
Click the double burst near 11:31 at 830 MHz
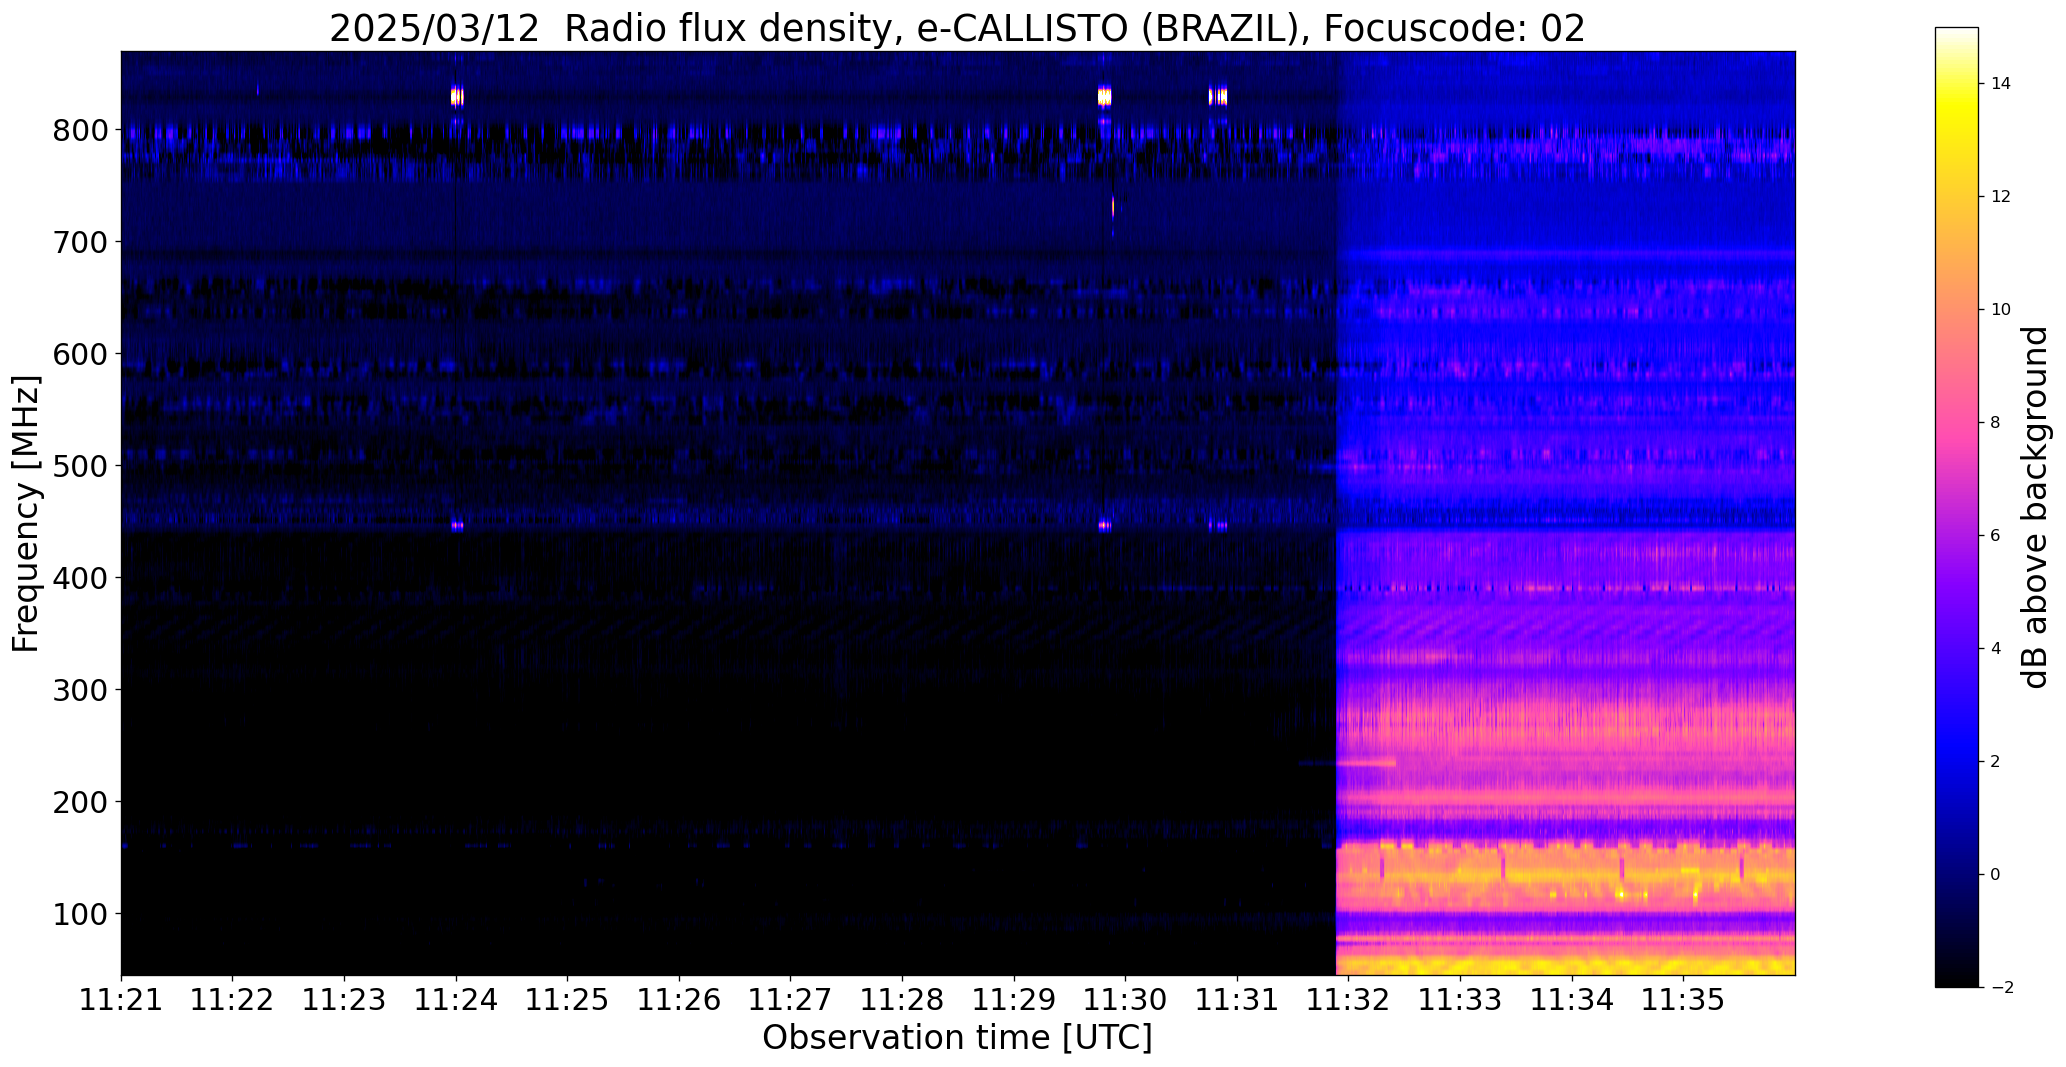tap(1218, 96)
